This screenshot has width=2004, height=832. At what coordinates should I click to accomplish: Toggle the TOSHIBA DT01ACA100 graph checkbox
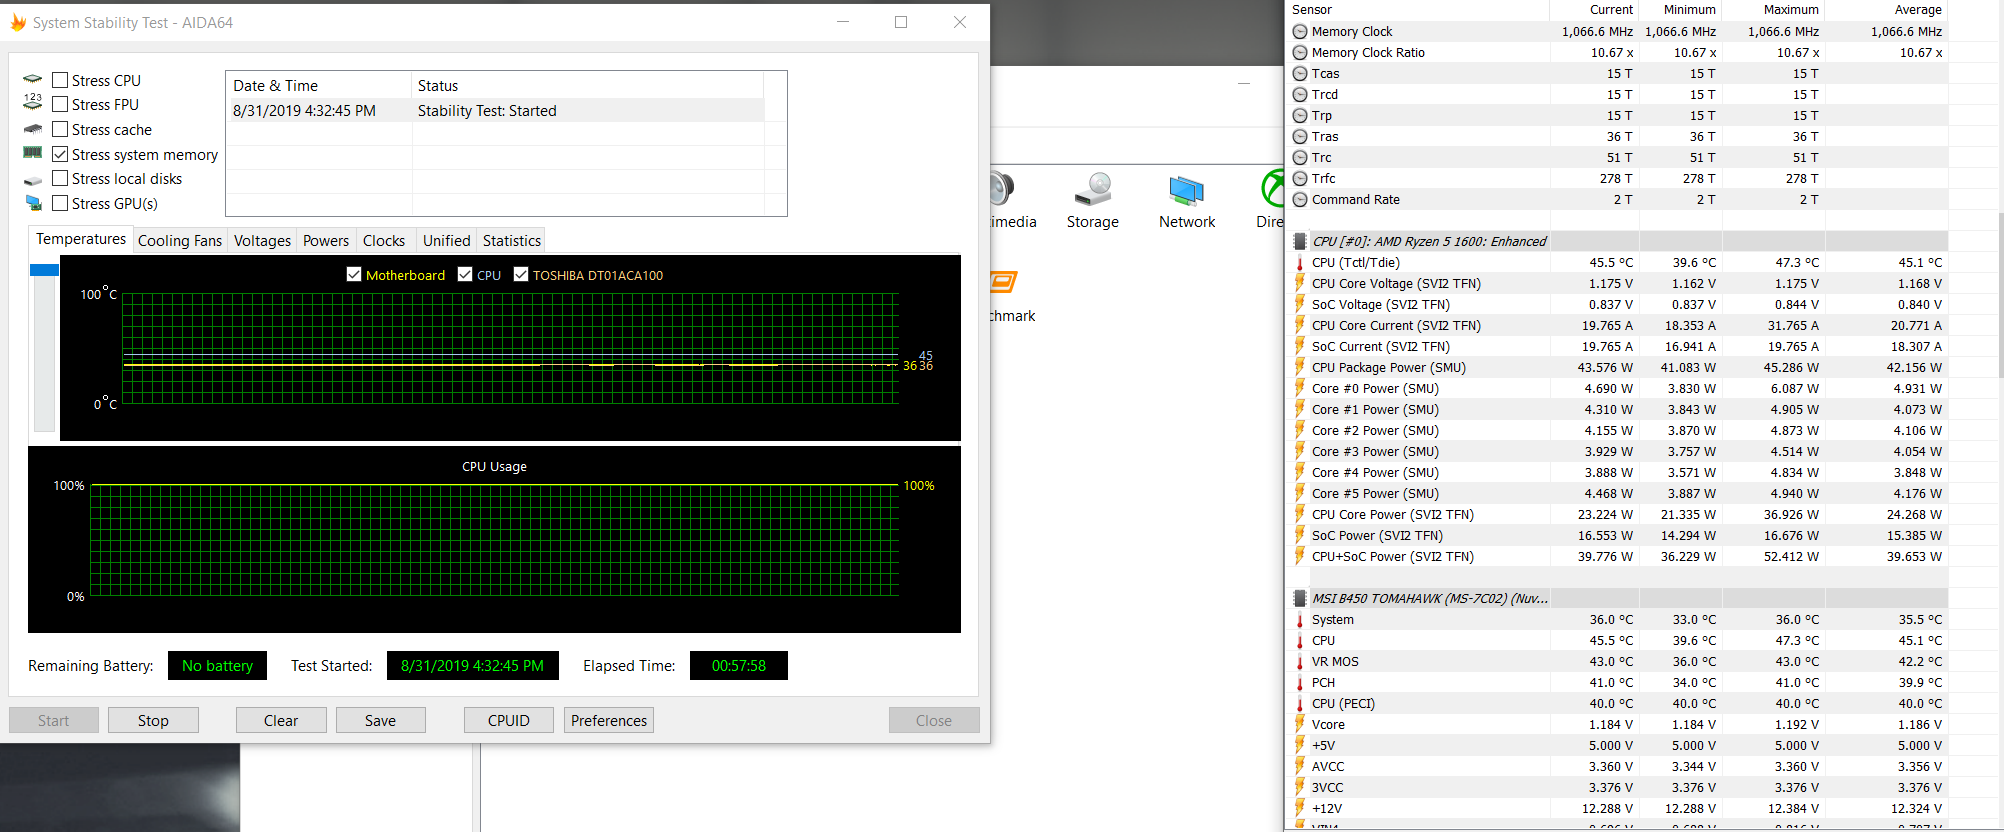[521, 274]
